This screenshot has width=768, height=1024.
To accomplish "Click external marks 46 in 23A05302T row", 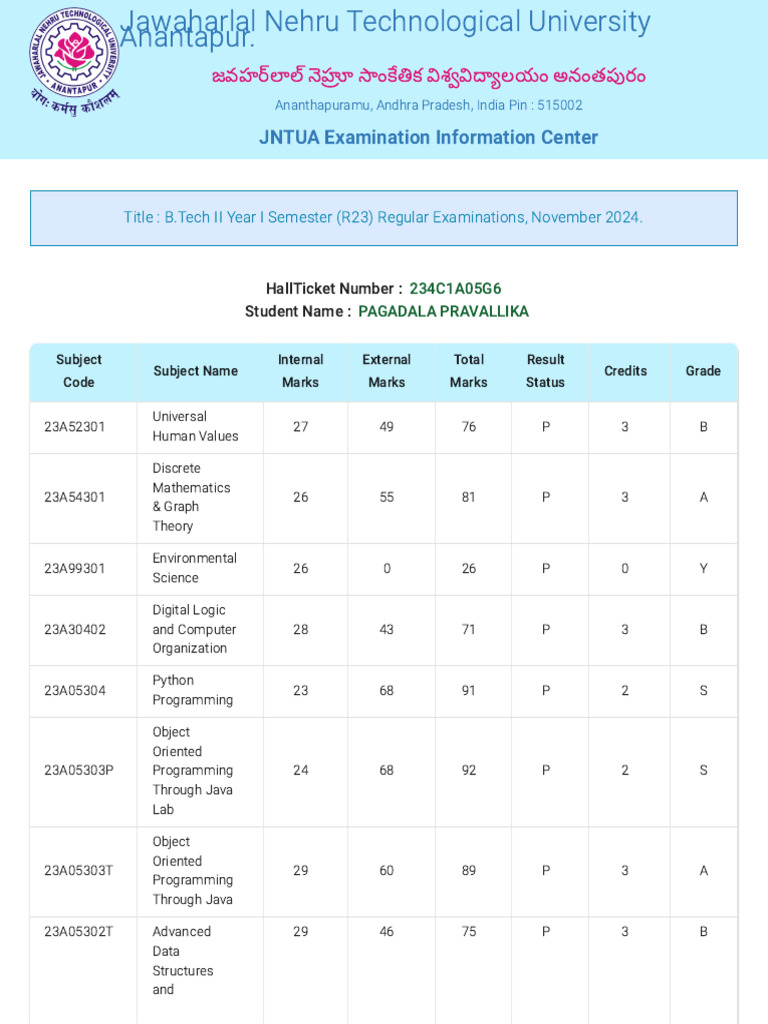I will point(387,932).
